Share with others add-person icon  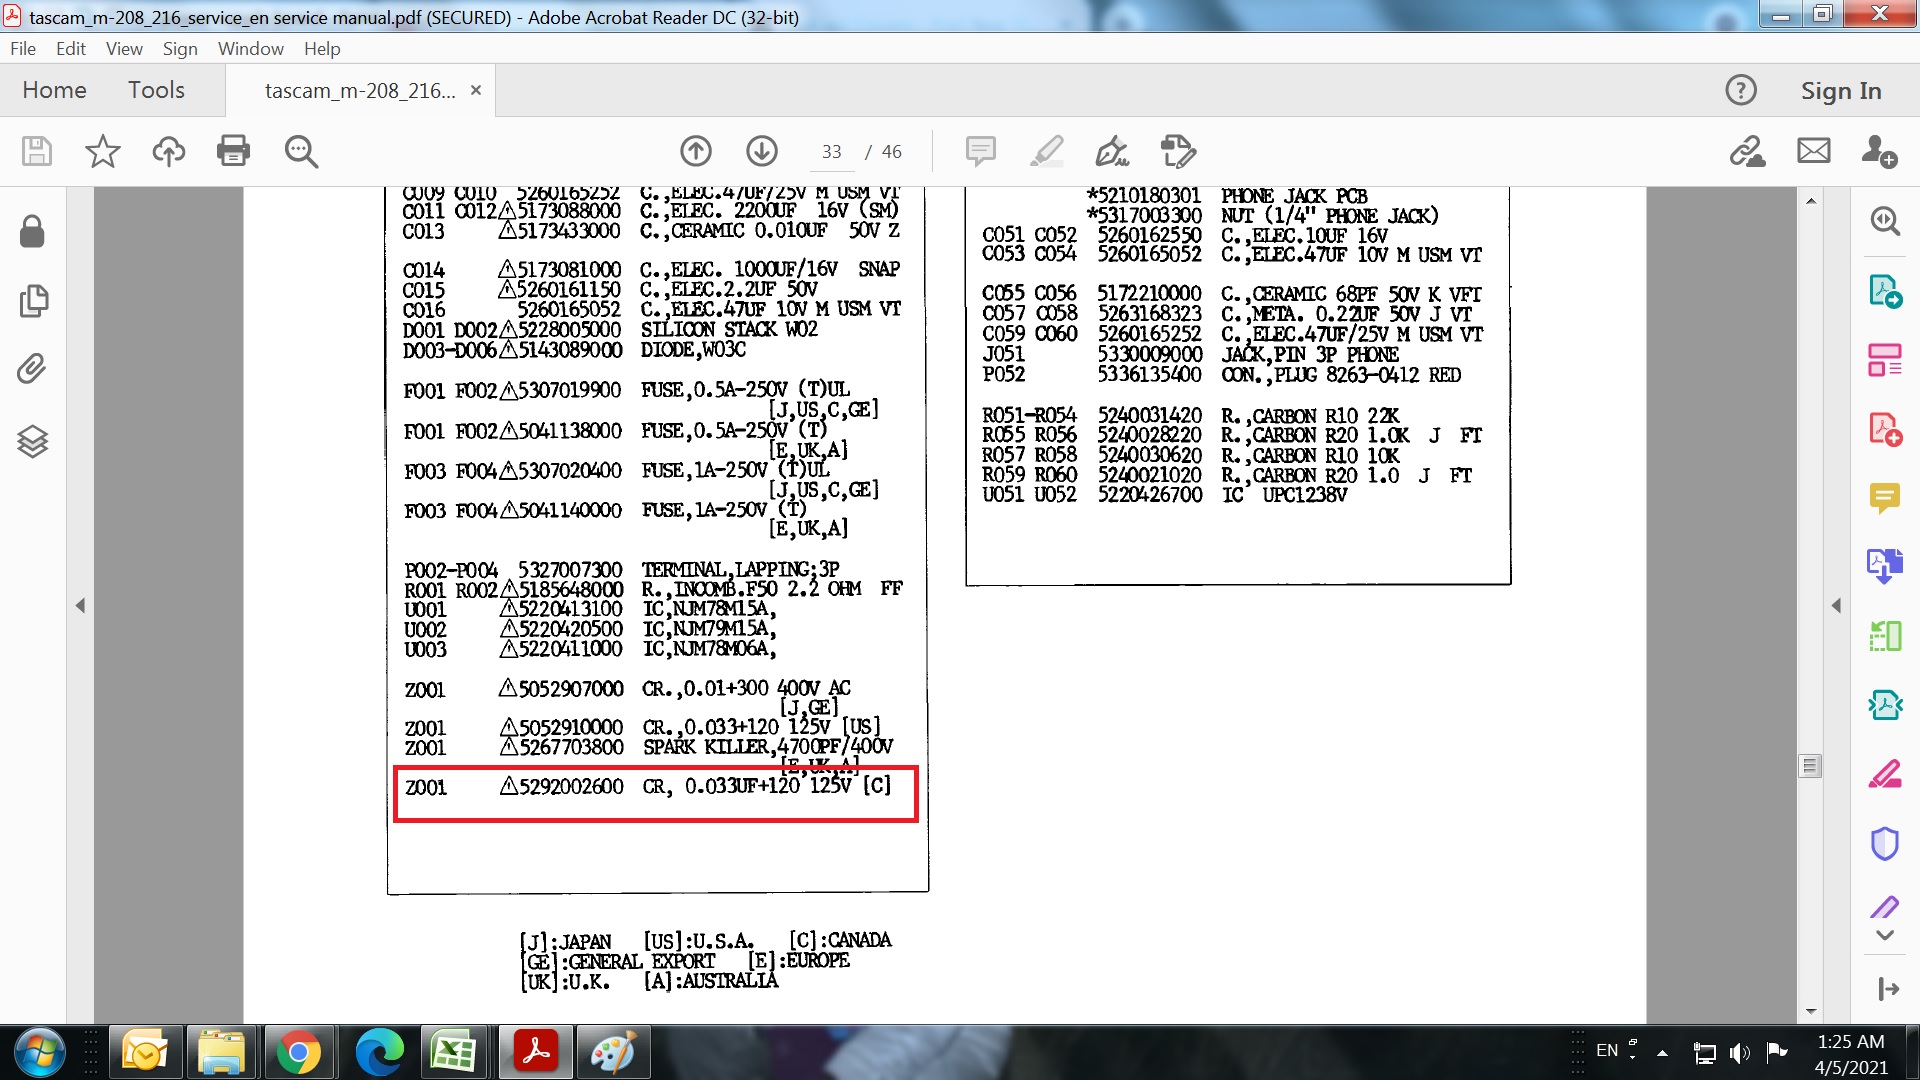(1879, 151)
